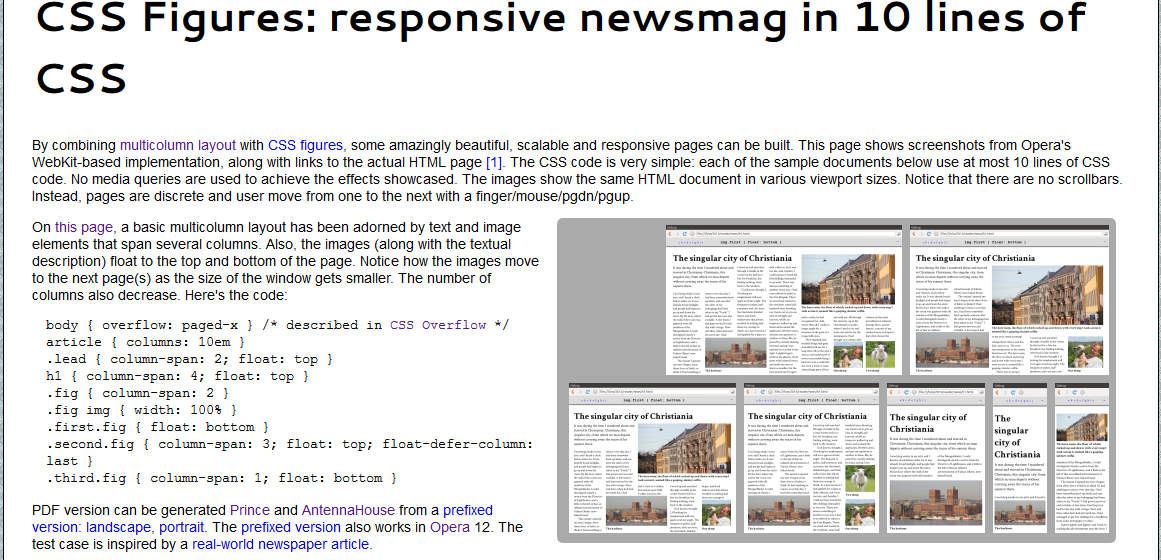
Task: Open real-world newspaper article link
Action: click(280, 544)
